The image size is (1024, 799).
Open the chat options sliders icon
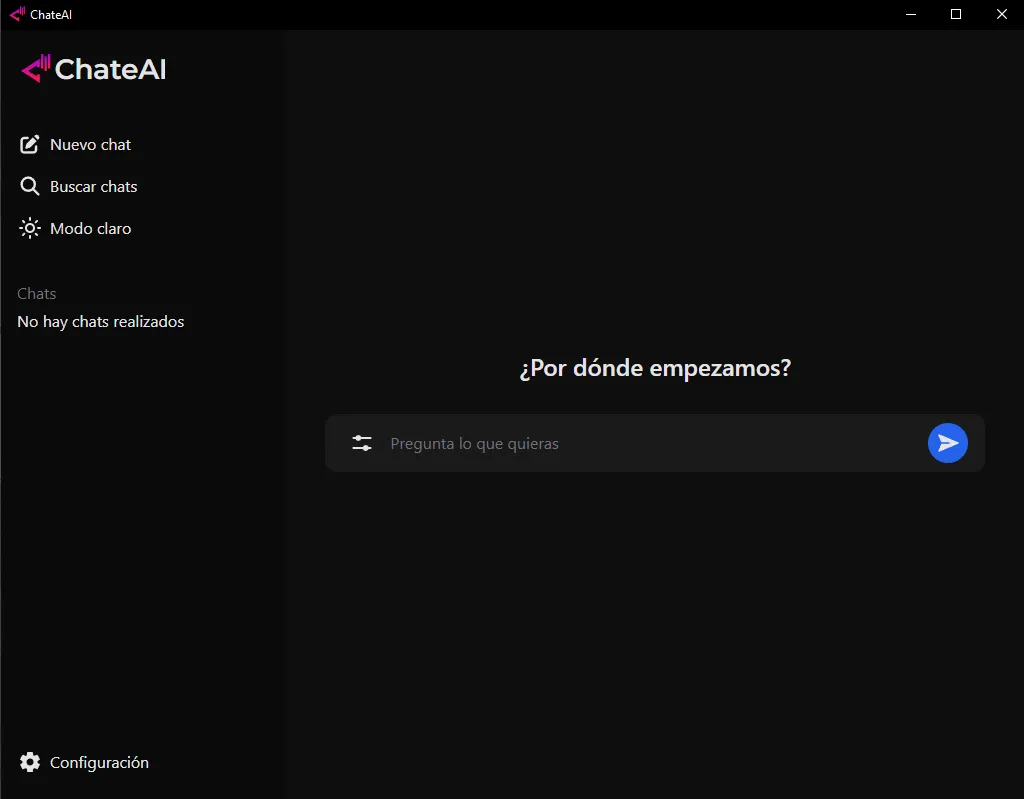point(362,444)
